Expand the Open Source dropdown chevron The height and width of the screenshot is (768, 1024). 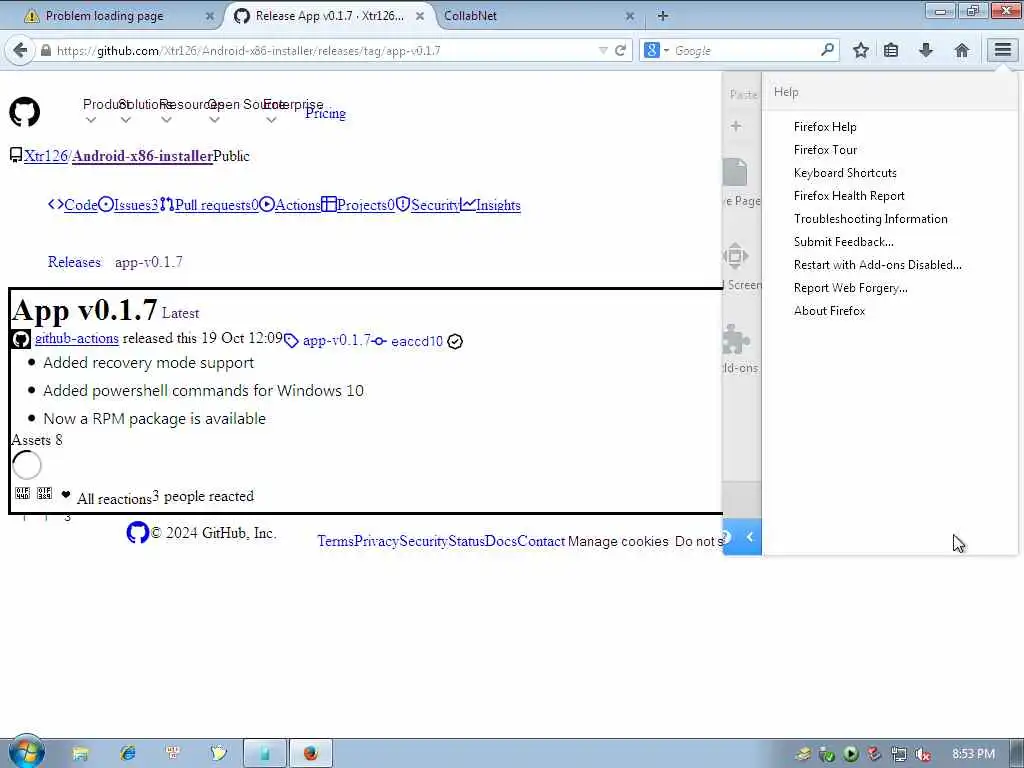point(214,120)
